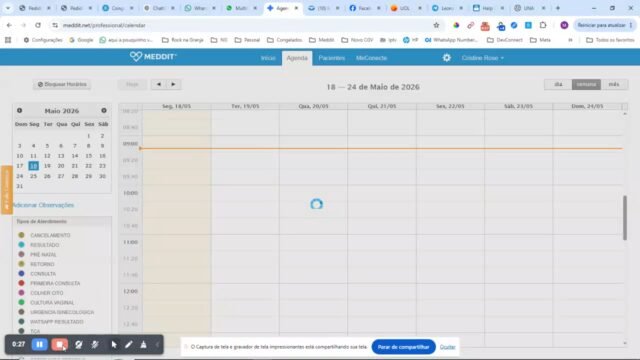Image resolution: width=640 pixels, height=360 pixels.
Task: Open the Adicionar Observações link
Action: pos(43,205)
